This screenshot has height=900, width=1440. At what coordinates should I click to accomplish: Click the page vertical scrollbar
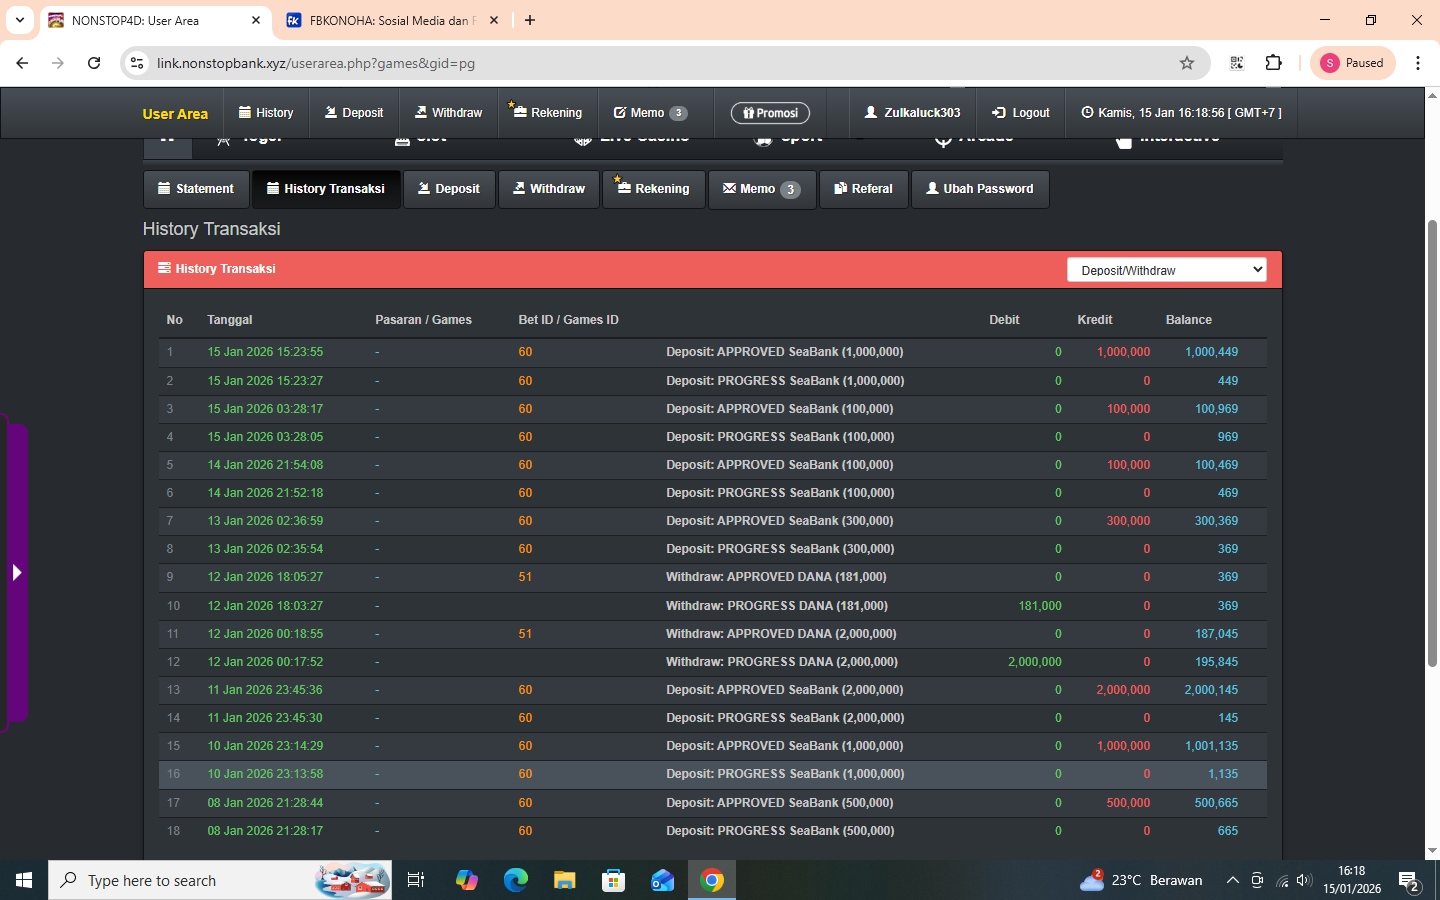click(x=1432, y=444)
